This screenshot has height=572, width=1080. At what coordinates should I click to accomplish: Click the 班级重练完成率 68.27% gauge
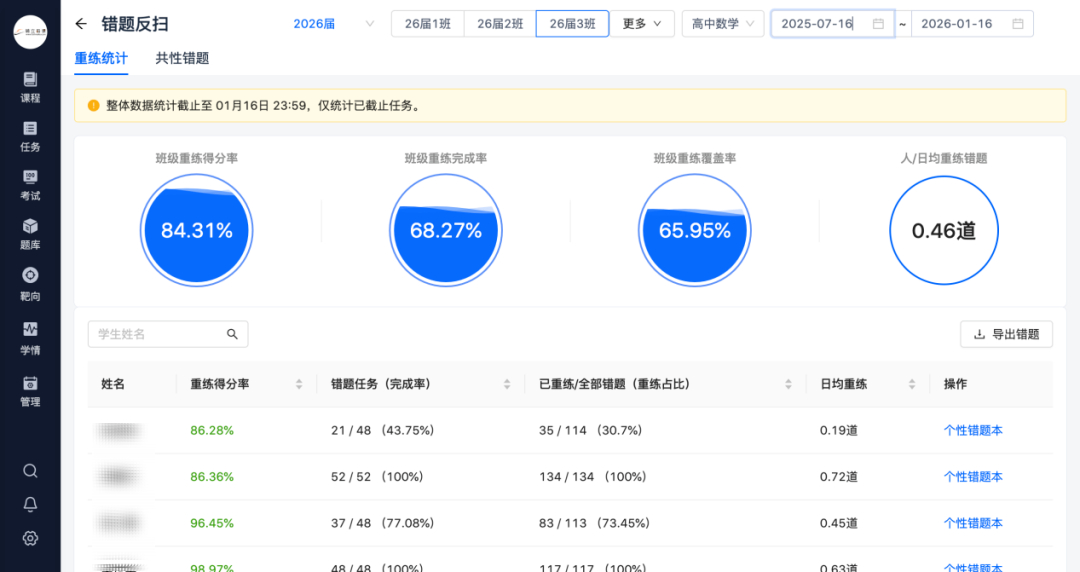446,230
